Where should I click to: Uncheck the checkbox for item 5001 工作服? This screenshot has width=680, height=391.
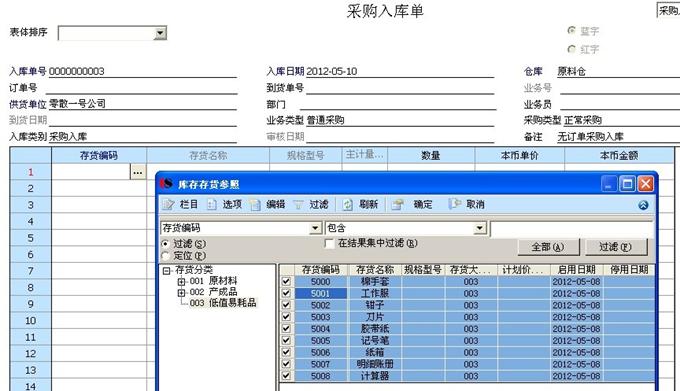click(286, 293)
